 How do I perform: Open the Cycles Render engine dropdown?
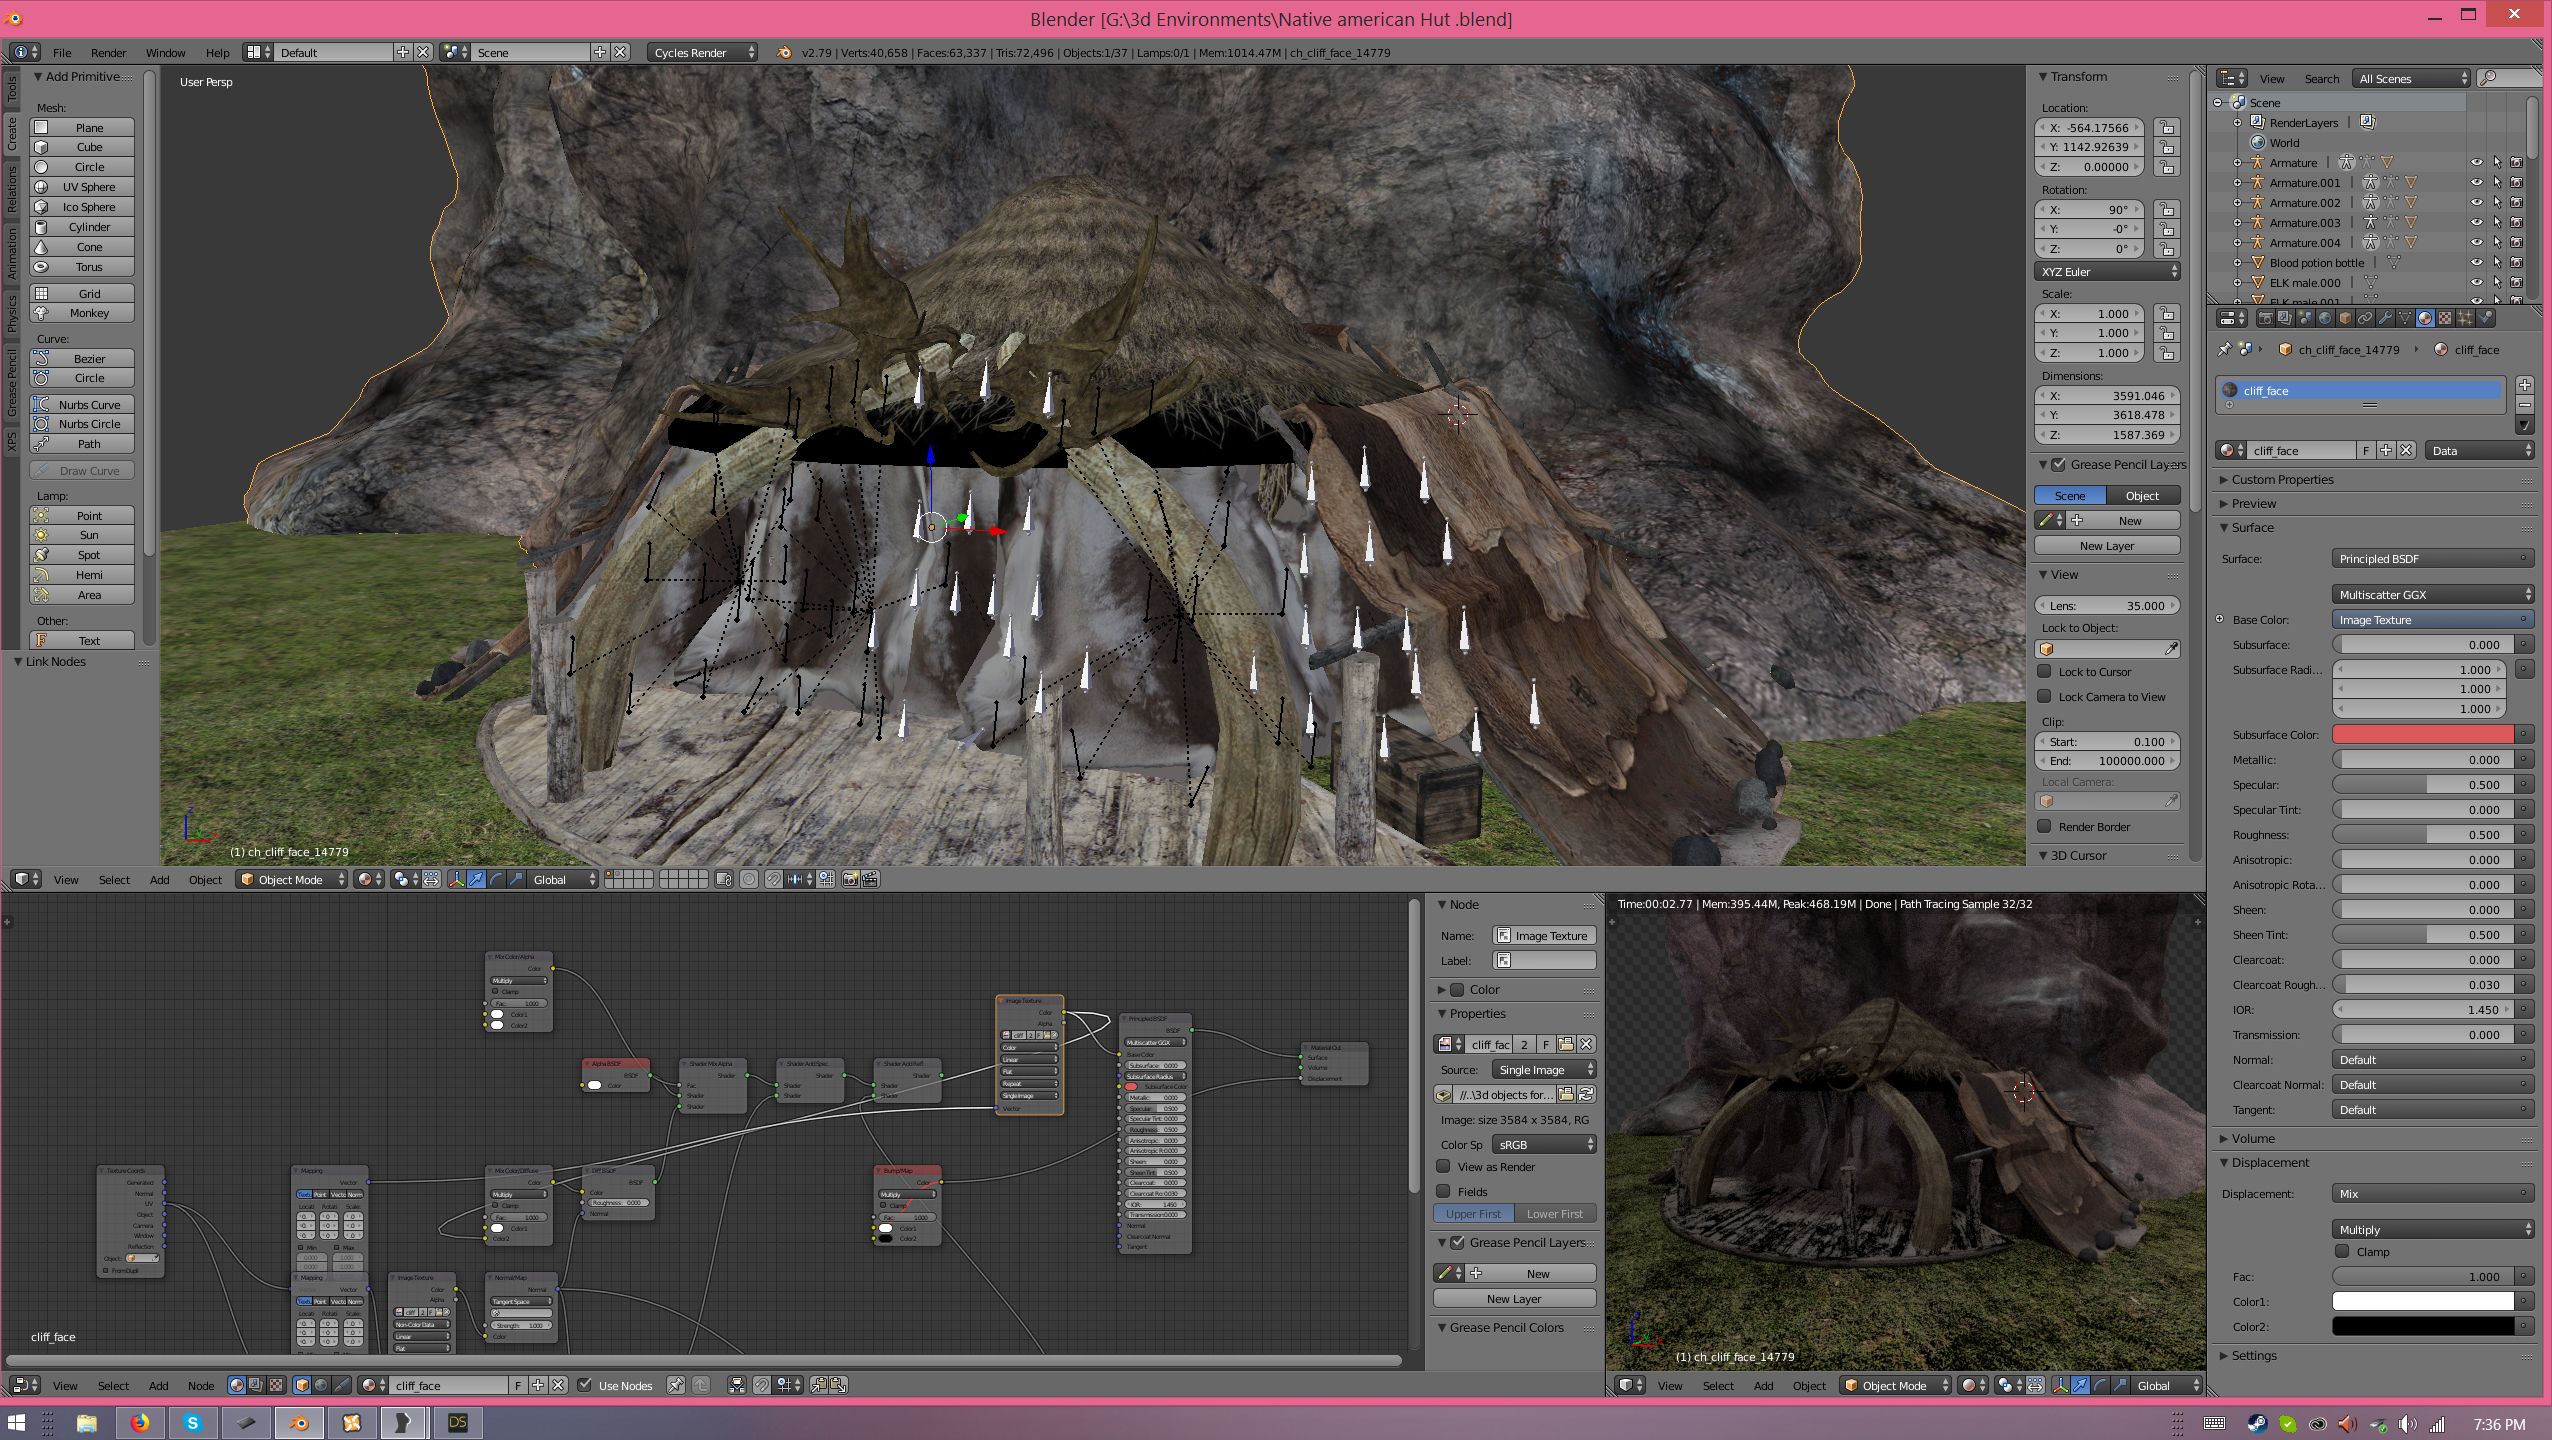point(703,52)
